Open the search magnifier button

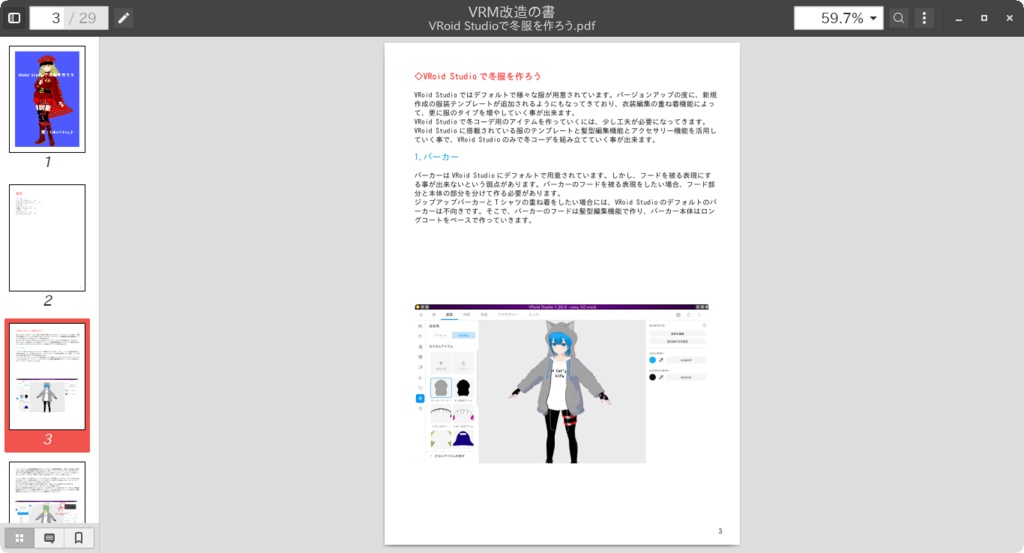(899, 18)
